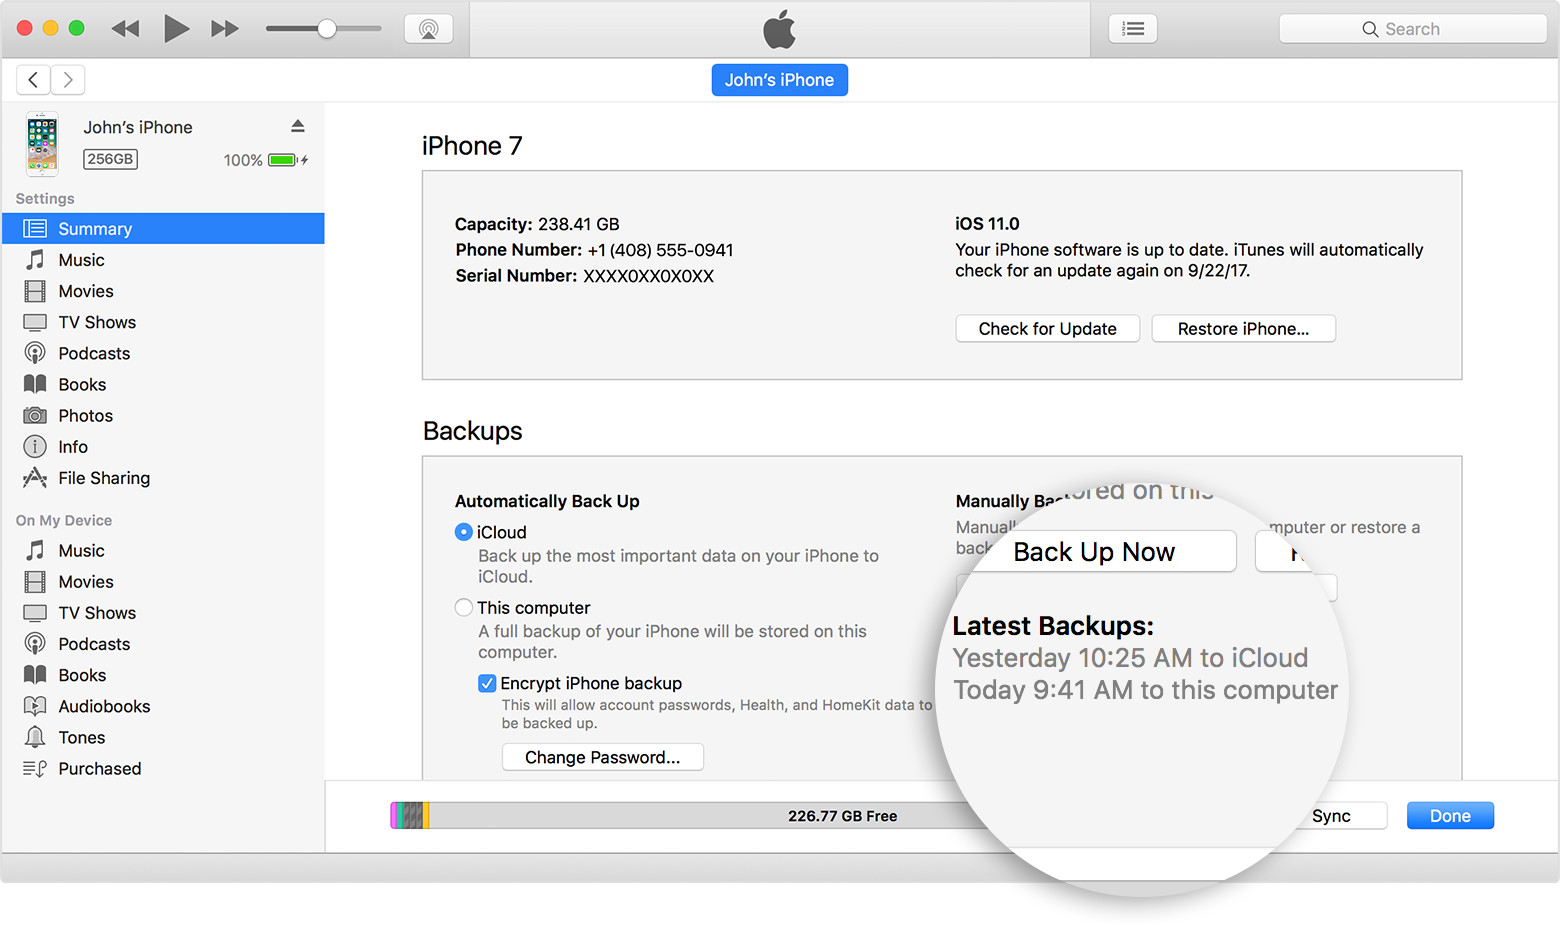Go back with the left arrow
Viewport: 1560px width, 926px height.
coord(33,79)
